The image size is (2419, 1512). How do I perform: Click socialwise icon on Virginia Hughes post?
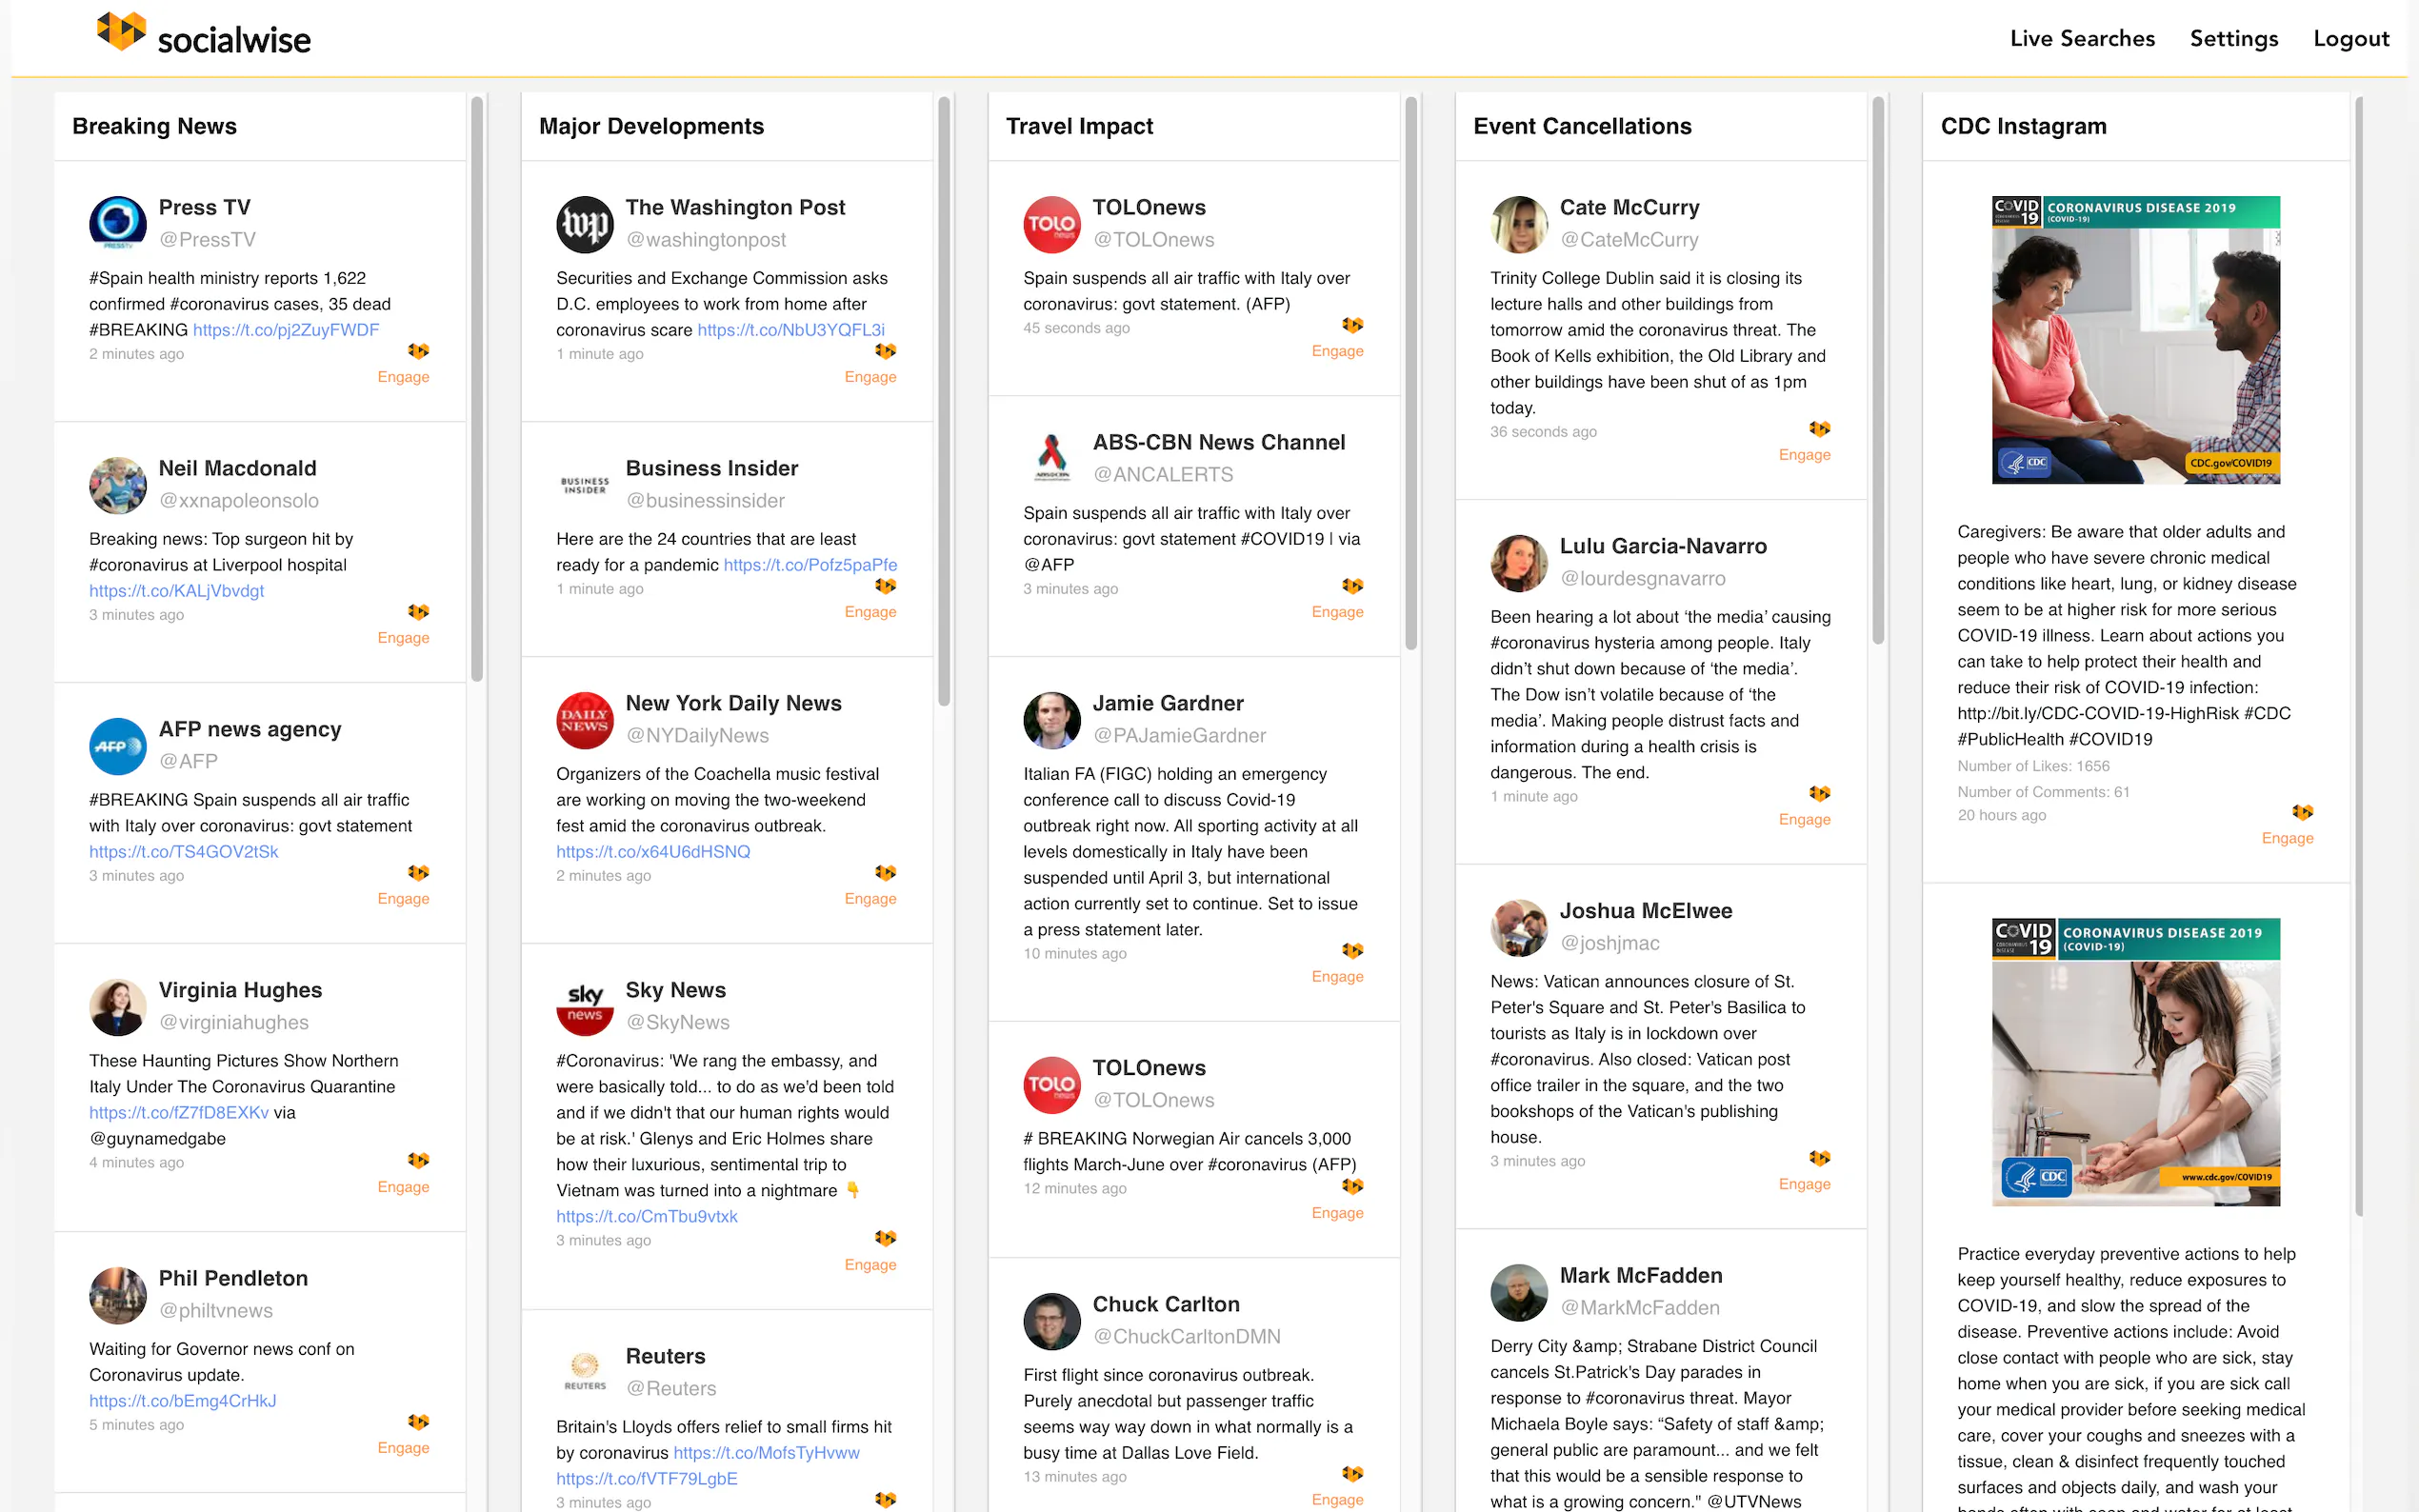[x=418, y=1160]
